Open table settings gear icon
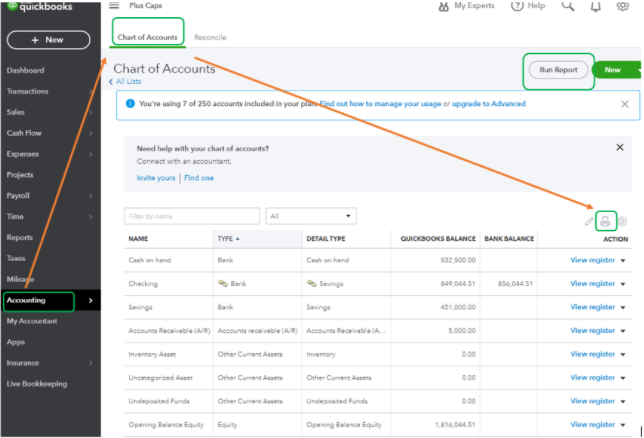Viewport: 644px width, 438px height. click(x=622, y=221)
